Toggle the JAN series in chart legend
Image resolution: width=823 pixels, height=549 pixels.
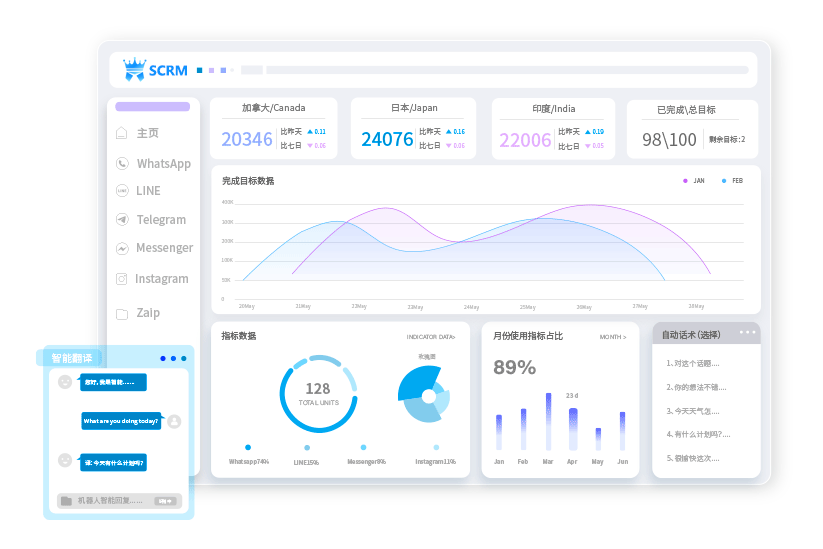[x=685, y=181]
